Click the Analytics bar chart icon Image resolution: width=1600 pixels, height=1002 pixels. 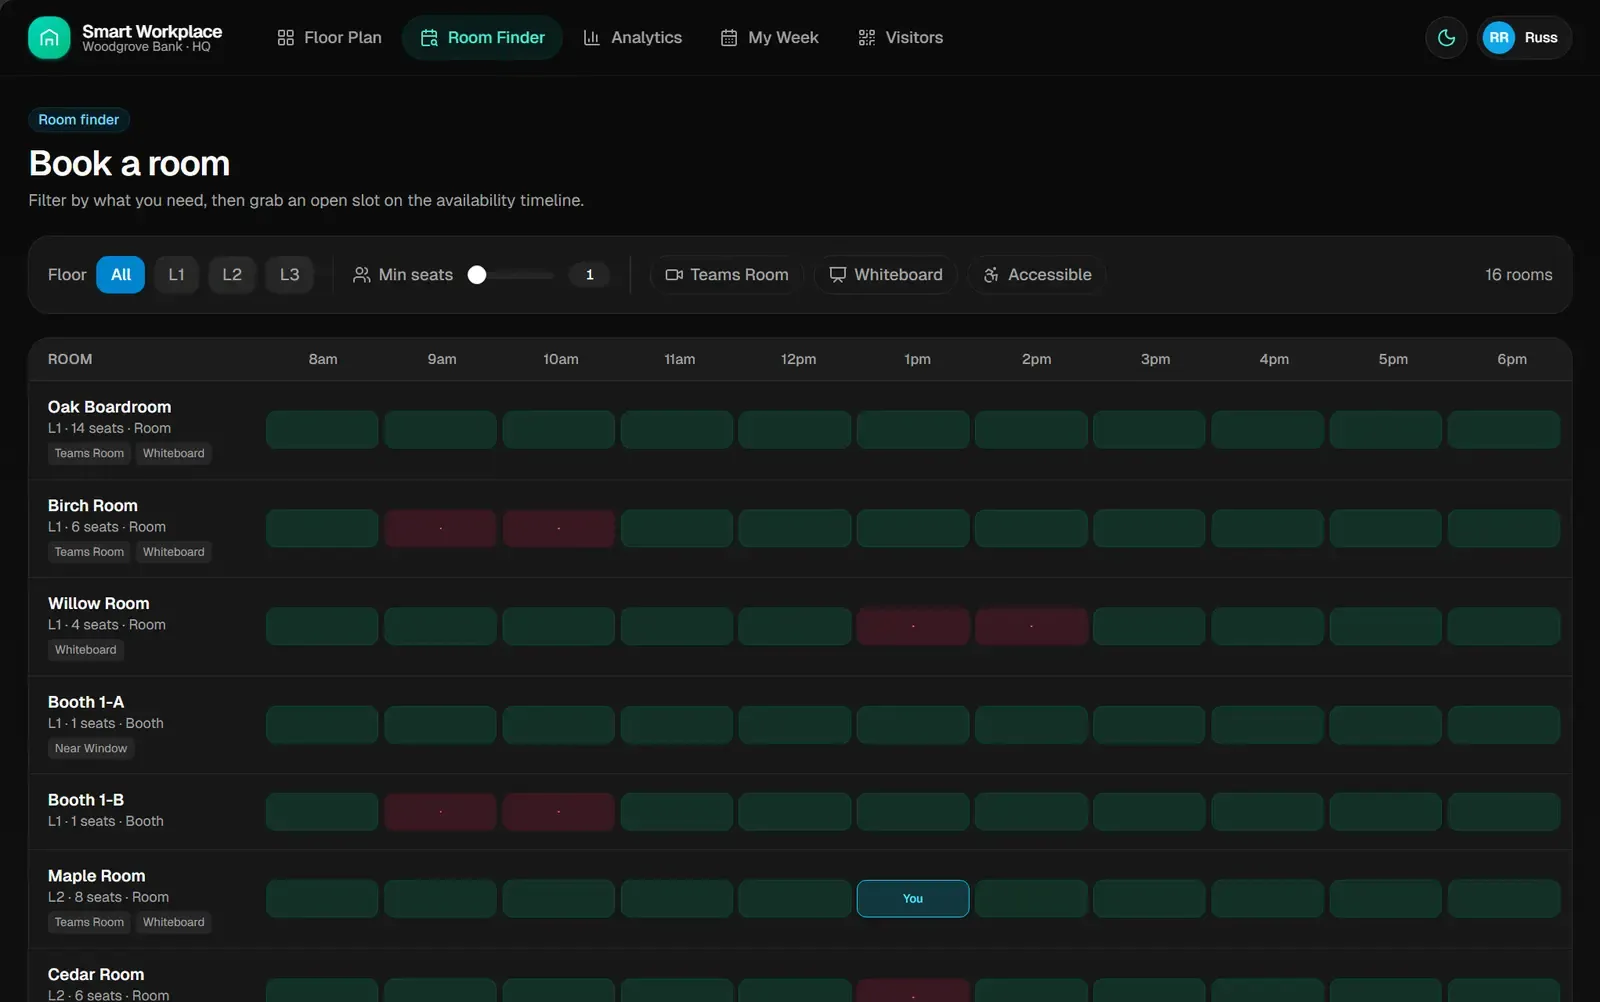tap(592, 38)
